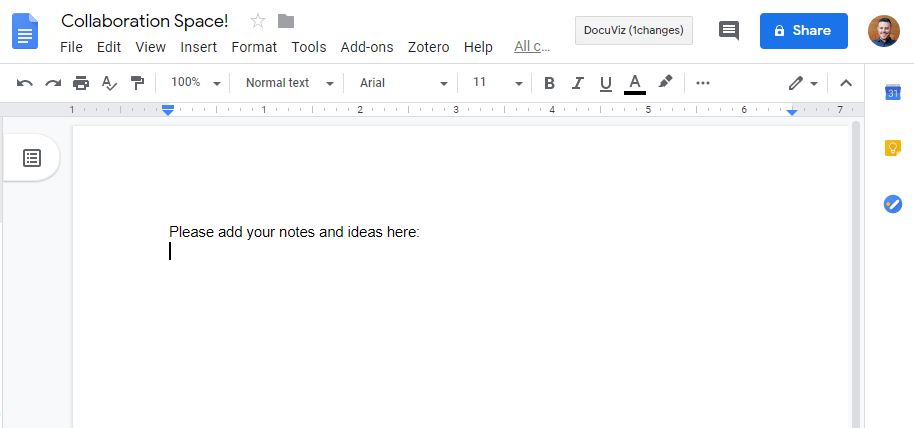
Task: Click the undo arrow icon
Action: click(25, 83)
